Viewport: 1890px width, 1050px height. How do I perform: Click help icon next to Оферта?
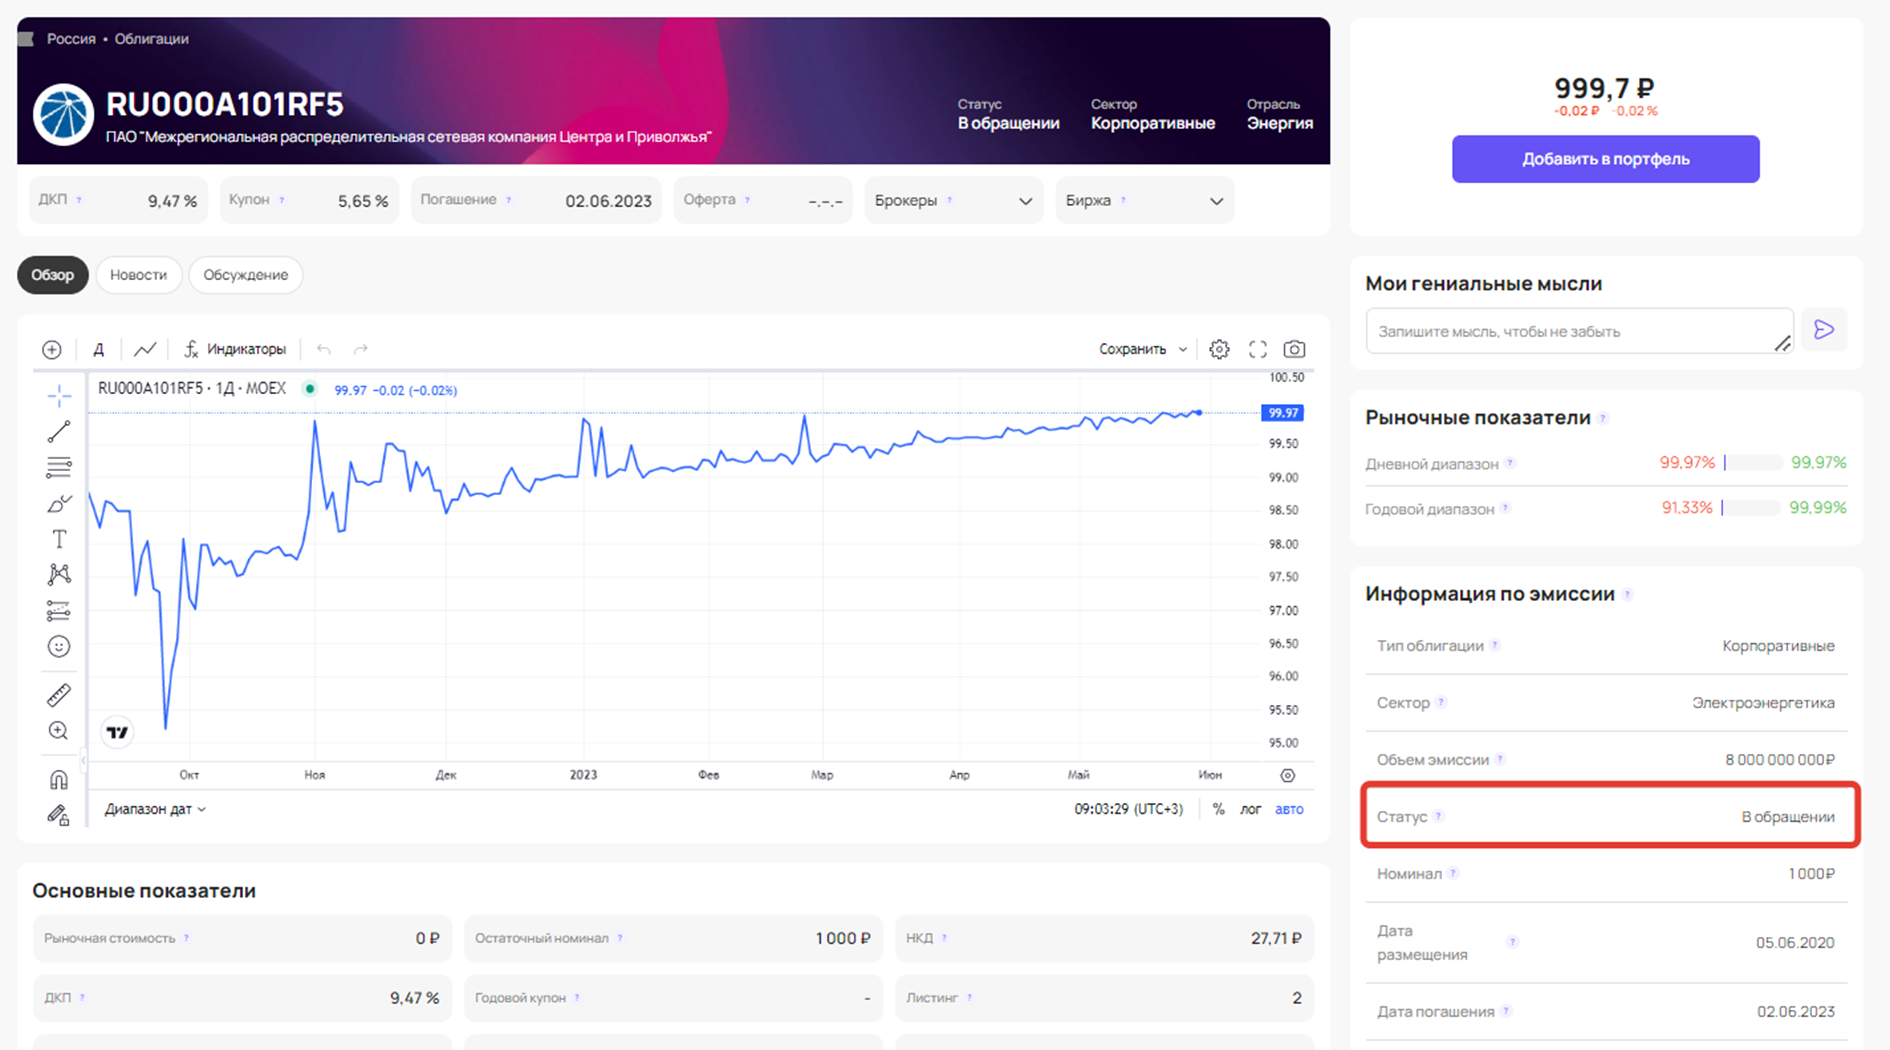coord(747,200)
